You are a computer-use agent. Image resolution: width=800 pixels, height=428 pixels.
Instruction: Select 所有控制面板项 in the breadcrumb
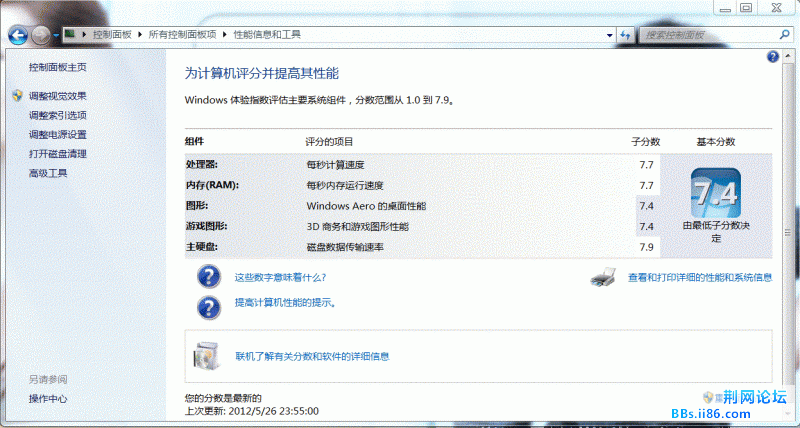point(183,35)
